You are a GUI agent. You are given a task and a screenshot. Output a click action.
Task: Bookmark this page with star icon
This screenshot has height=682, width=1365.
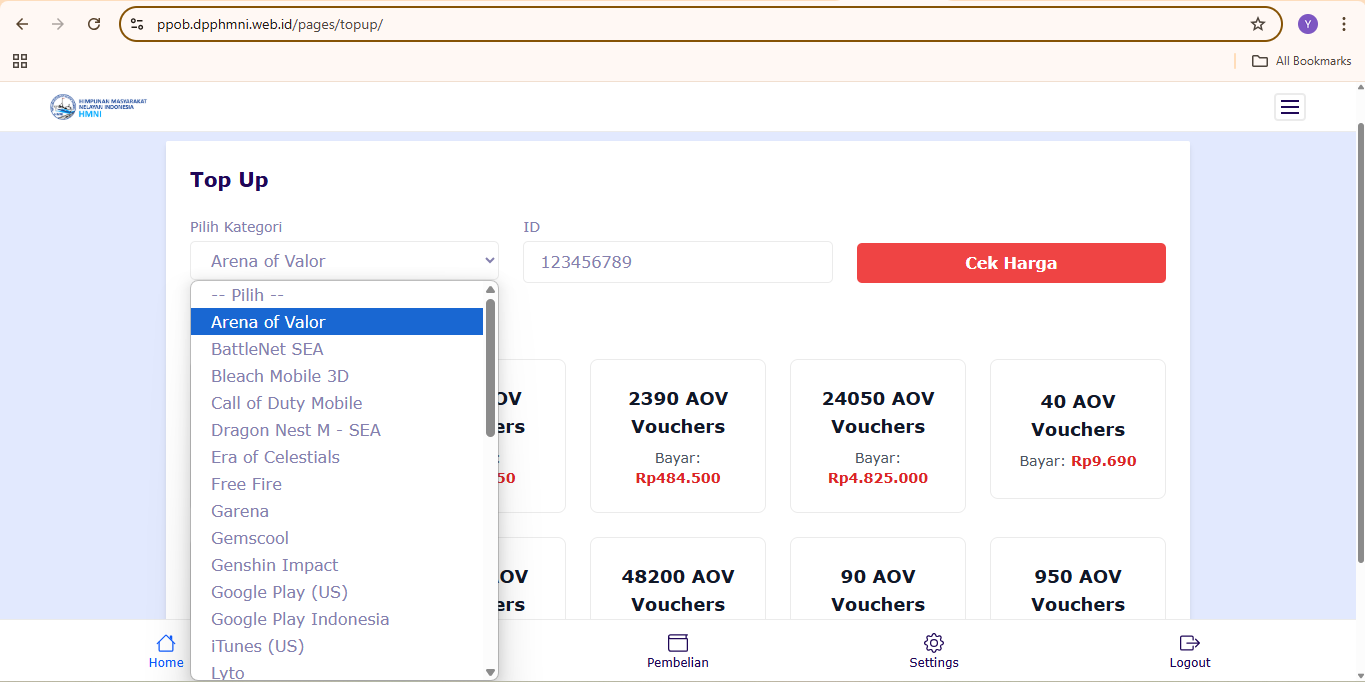[x=1257, y=24]
